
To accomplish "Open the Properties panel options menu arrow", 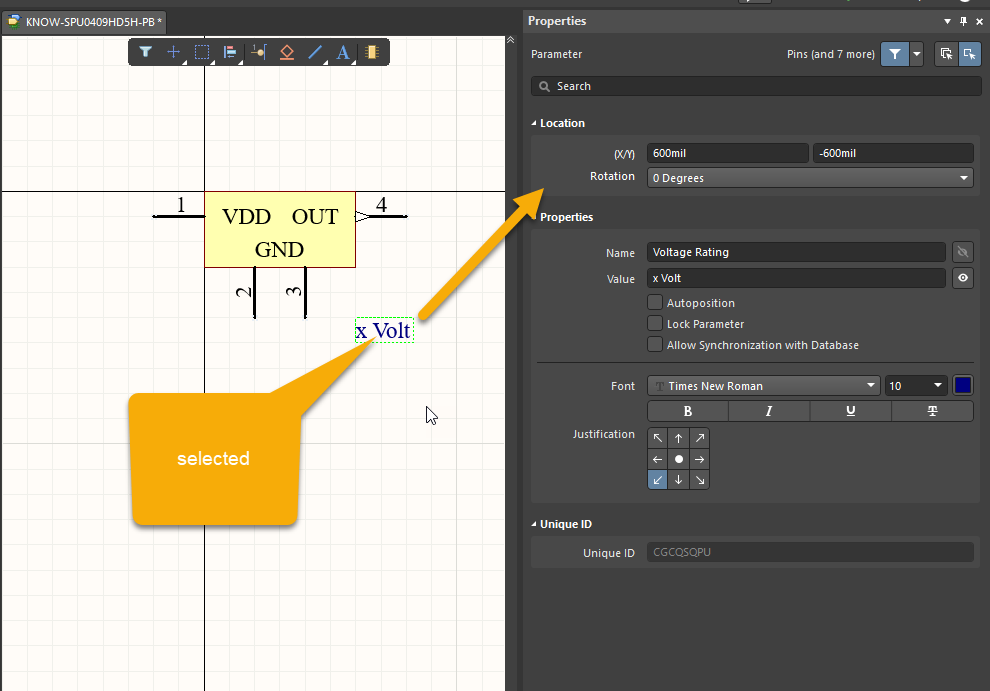I will coord(947,21).
